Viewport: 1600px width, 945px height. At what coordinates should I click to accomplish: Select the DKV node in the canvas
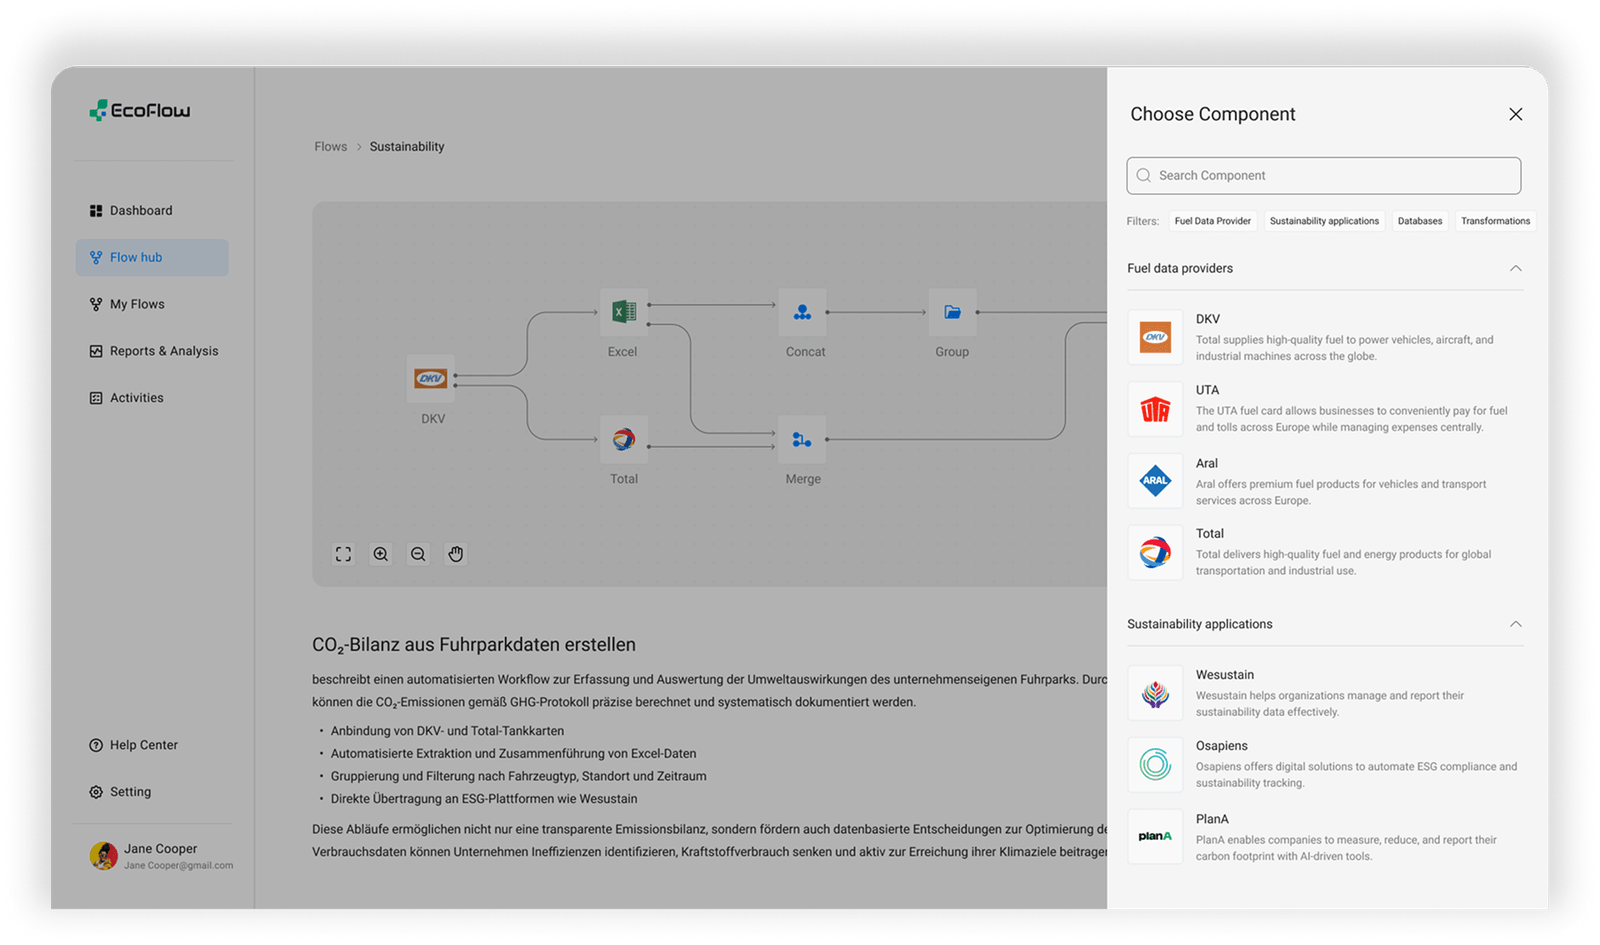pyautogui.click(x=431, y=379)
